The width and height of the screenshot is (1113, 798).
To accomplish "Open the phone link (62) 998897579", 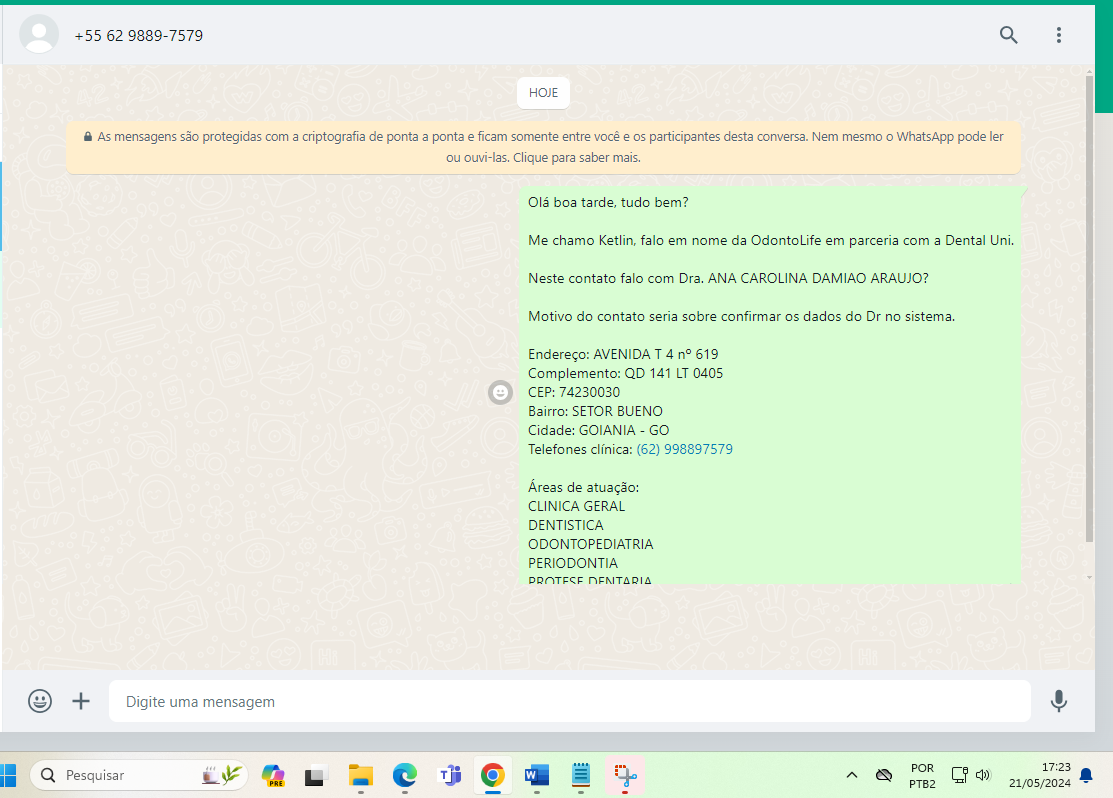I will 684,449.
